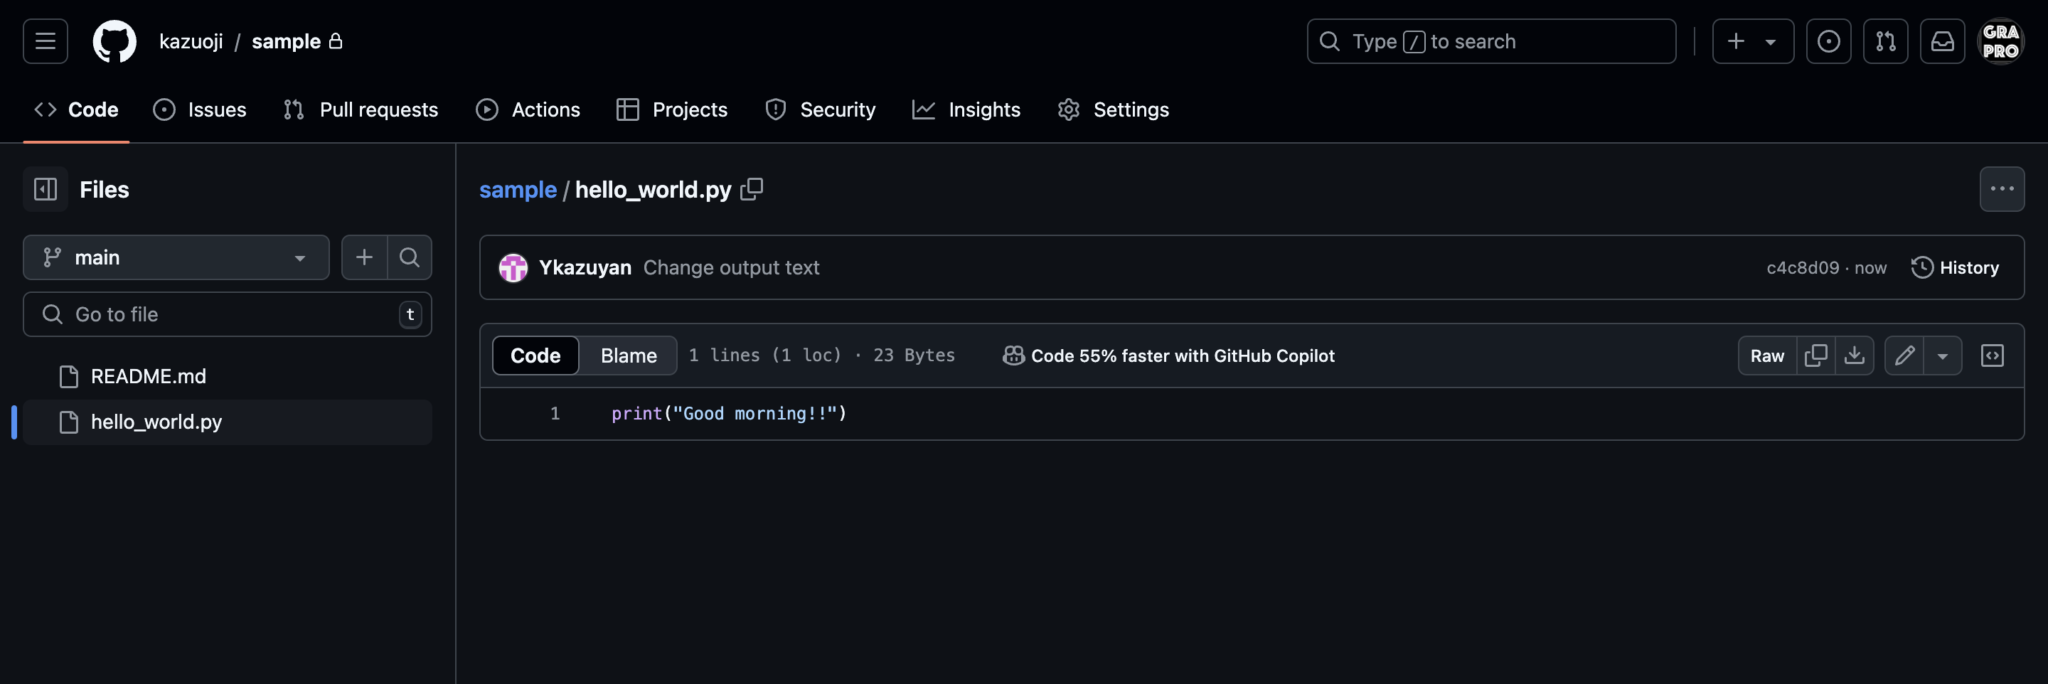Open the notifications inbox icon
The height and width of the screenshot is (684, 2048).
pyautogui.click(x=1942, y=42)
